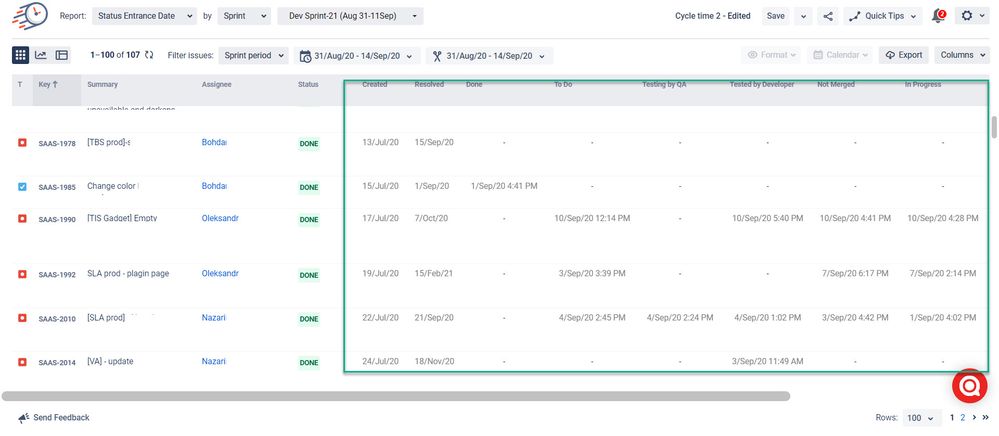The height and width of the screenshot is (436, 999).
Task: Click the Created column header
Action: [x=375, y=84]
